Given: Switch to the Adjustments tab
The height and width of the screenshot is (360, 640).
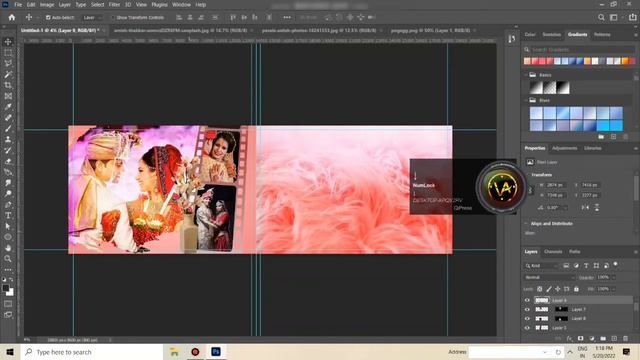Looking at the screenshot, I should click(x=564, y=148).
